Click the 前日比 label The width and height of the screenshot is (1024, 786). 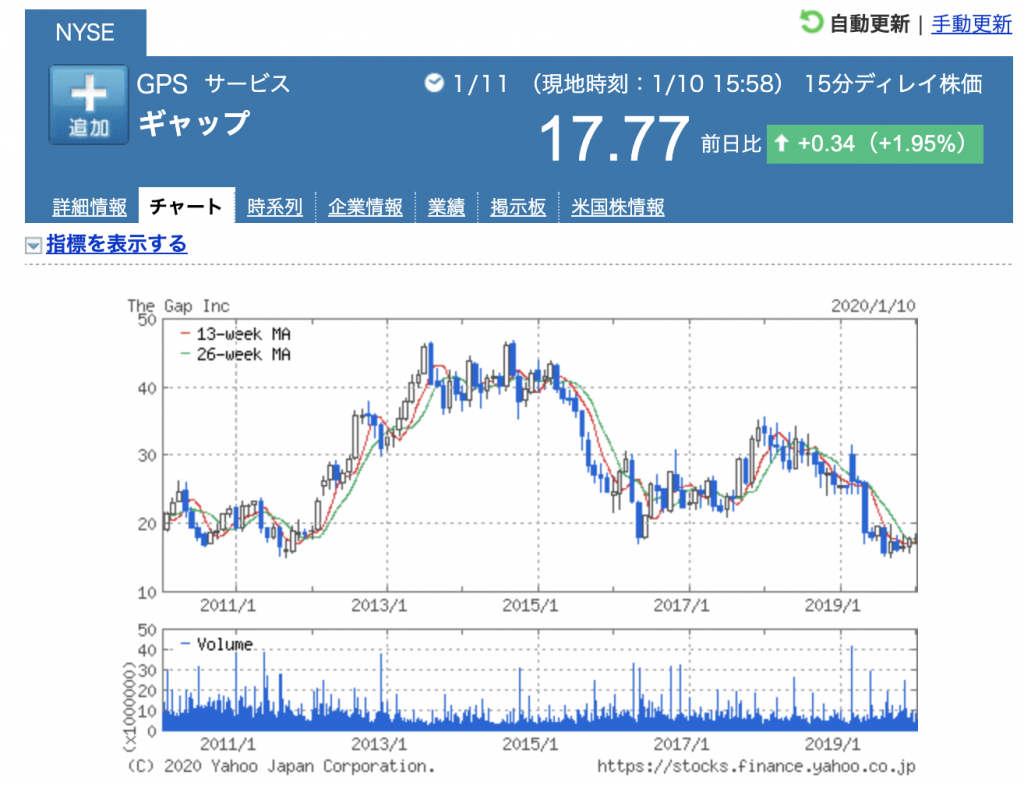[x=731, y=144]
